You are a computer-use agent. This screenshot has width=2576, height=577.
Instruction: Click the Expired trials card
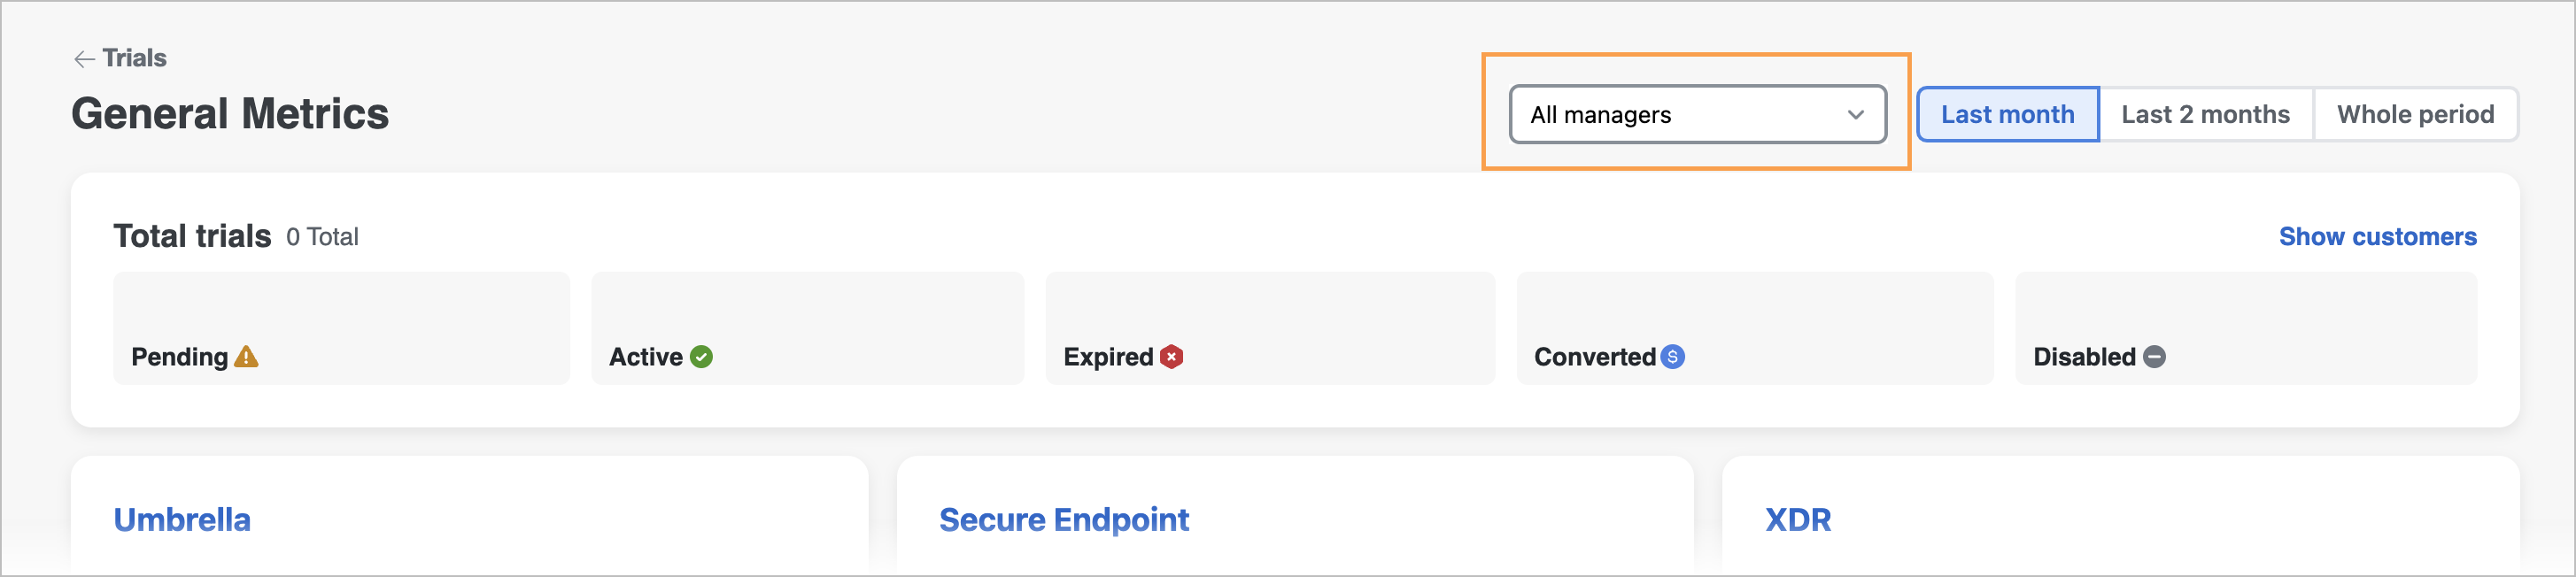pyautogui.click(x=1270, y=328)
